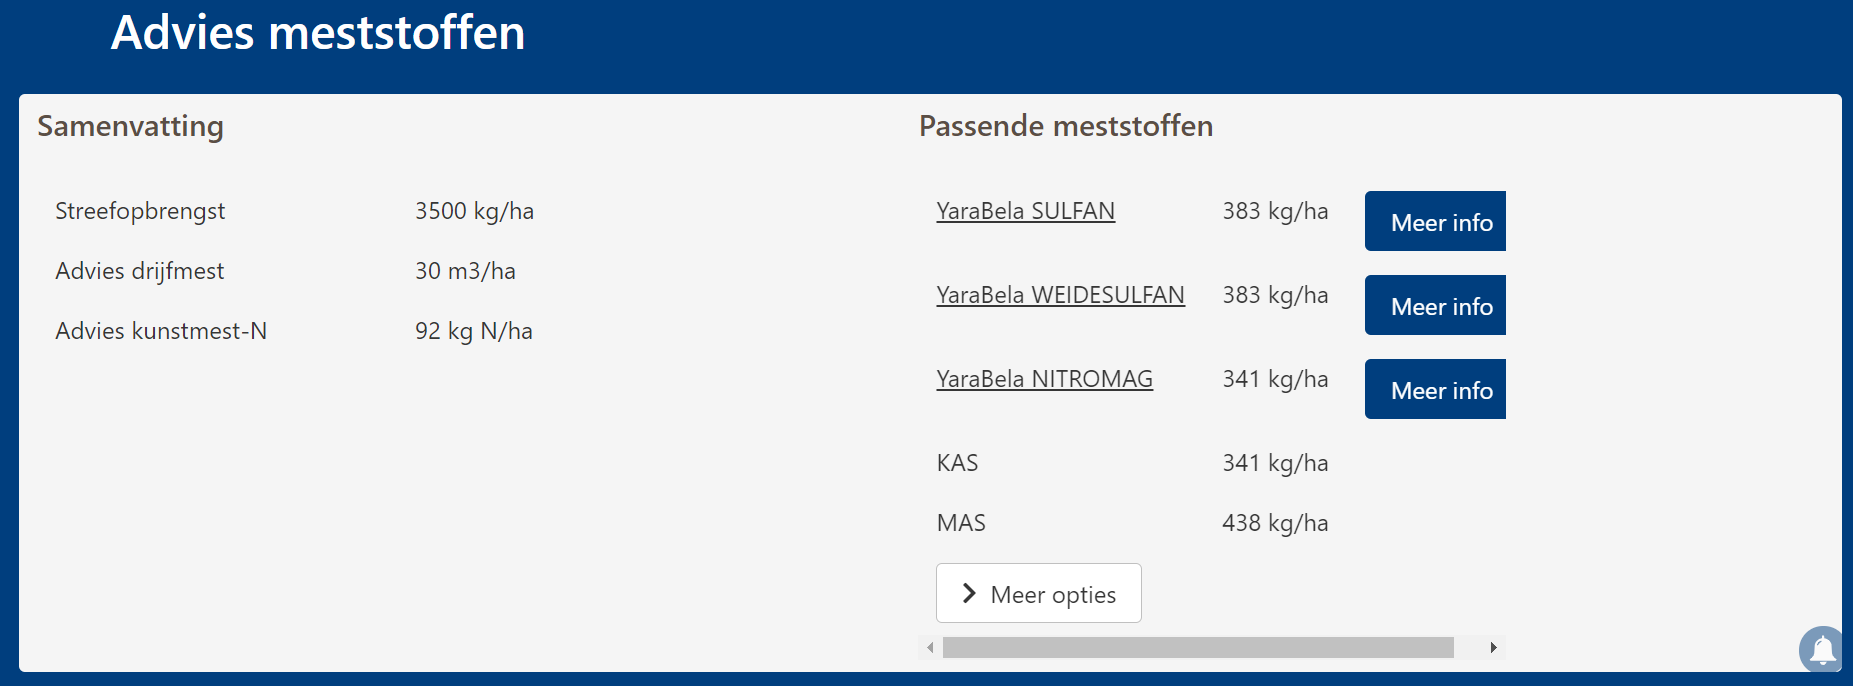This screenshot has width=1853, height=686.
Task: Follow the YaraBela WEIDESULFAN link
Action: 1060,295
